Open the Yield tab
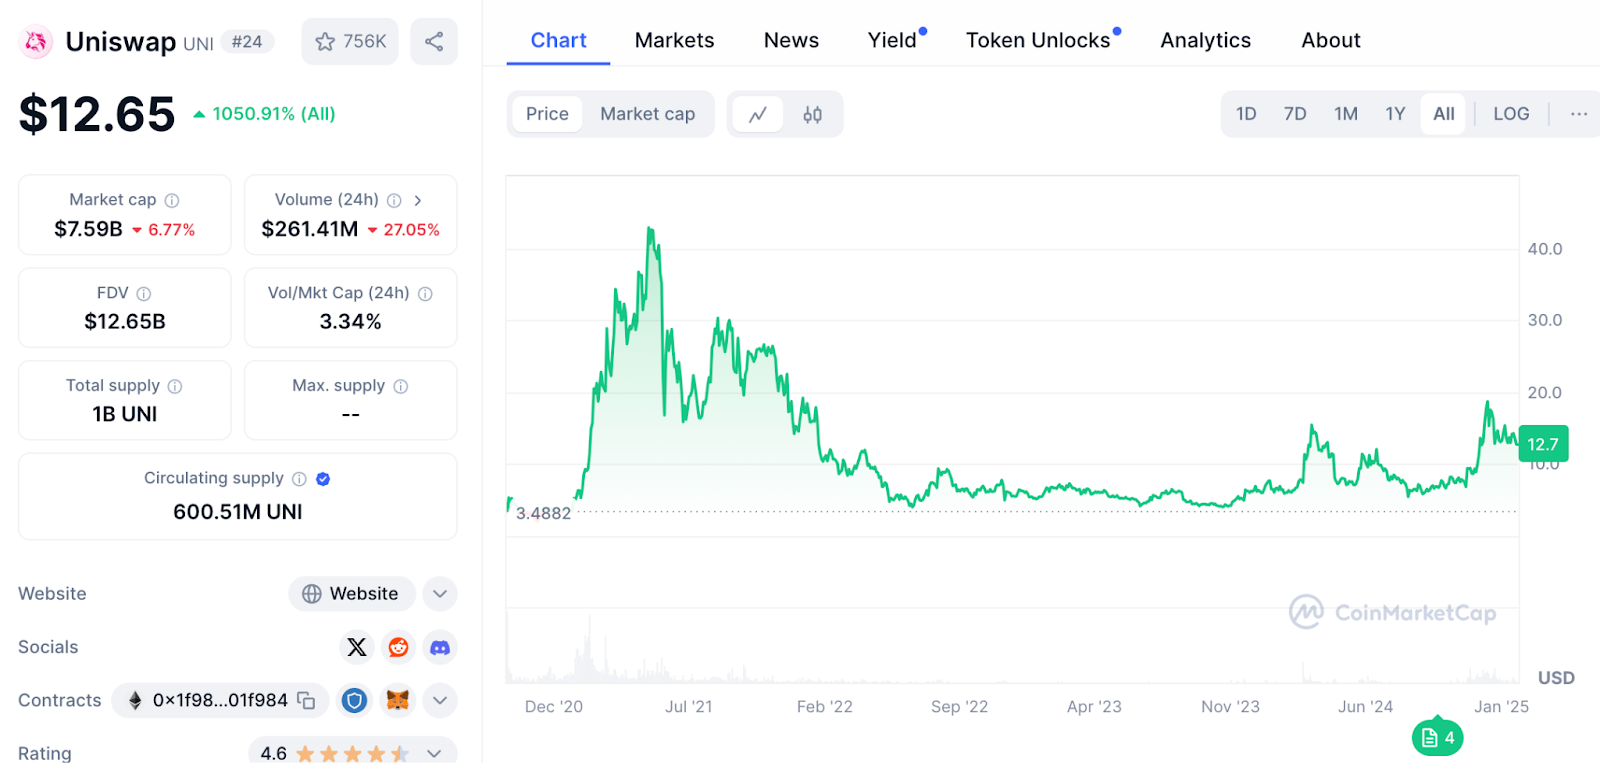Viewport: 1600px width, 763px height. [x=892, y=40]
